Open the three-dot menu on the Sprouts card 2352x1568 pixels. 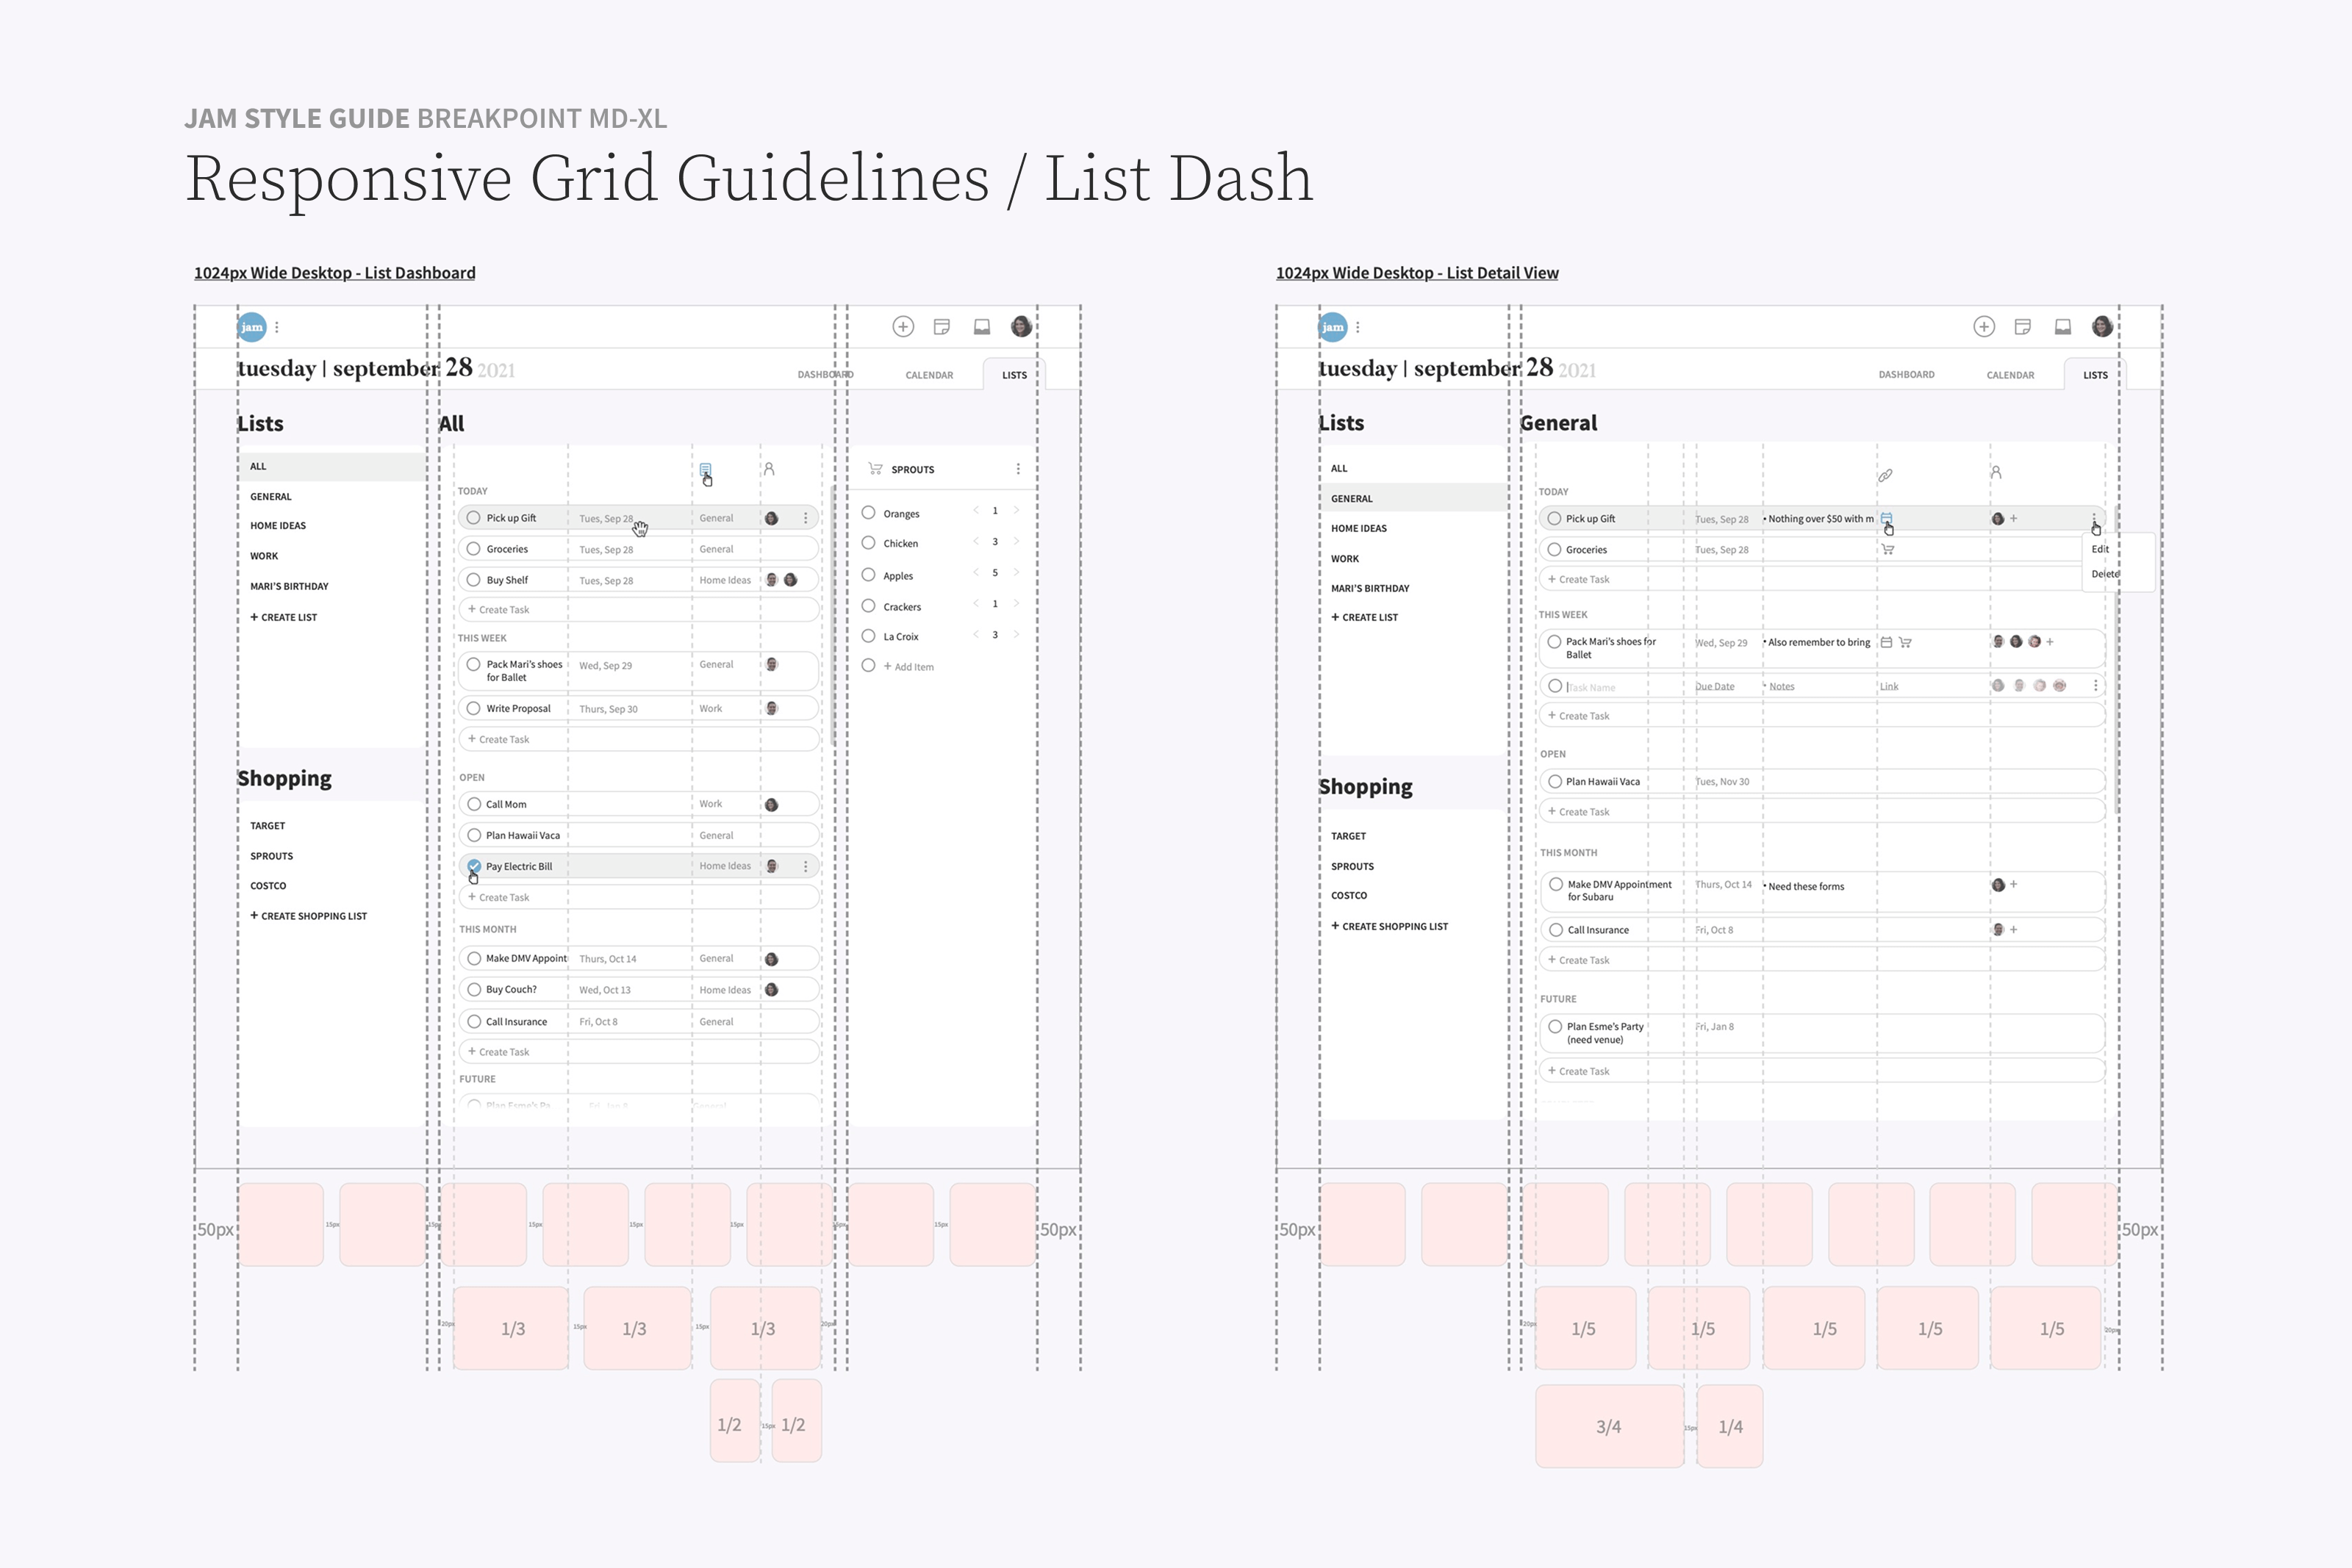(1018, 468)
